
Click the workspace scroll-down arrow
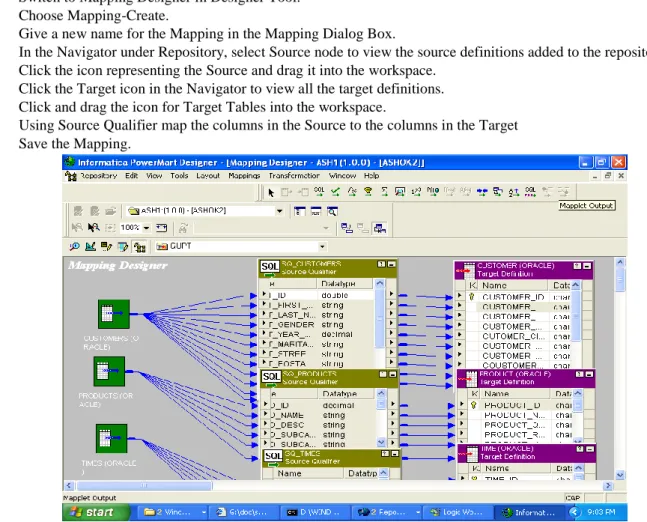coord(620,475)
